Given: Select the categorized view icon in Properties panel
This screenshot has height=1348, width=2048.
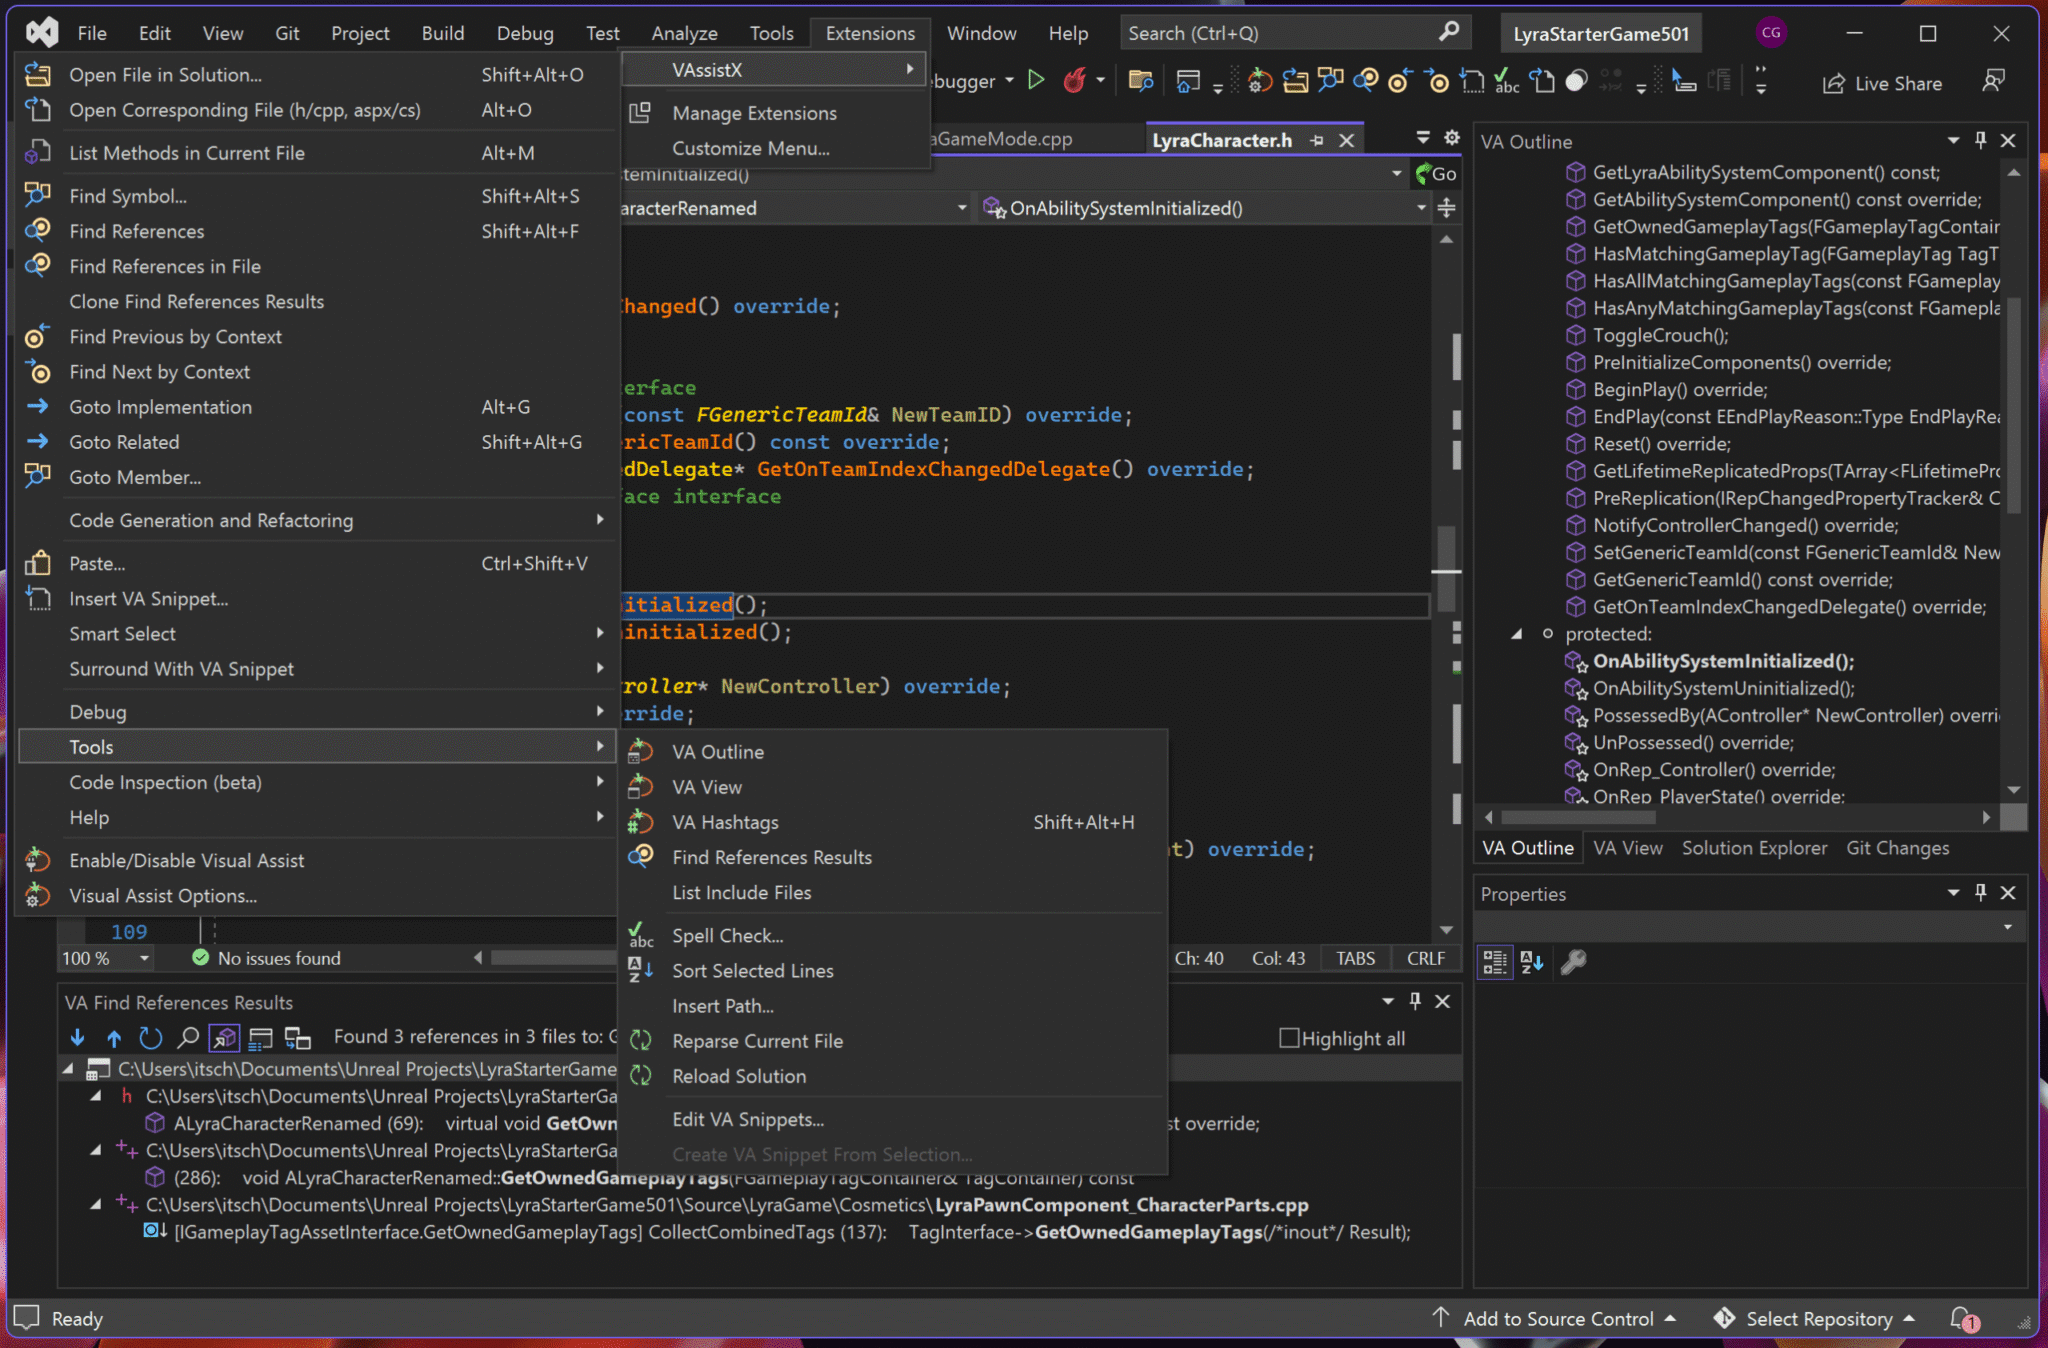Looking at the screenshot, I should point(1494,962).
